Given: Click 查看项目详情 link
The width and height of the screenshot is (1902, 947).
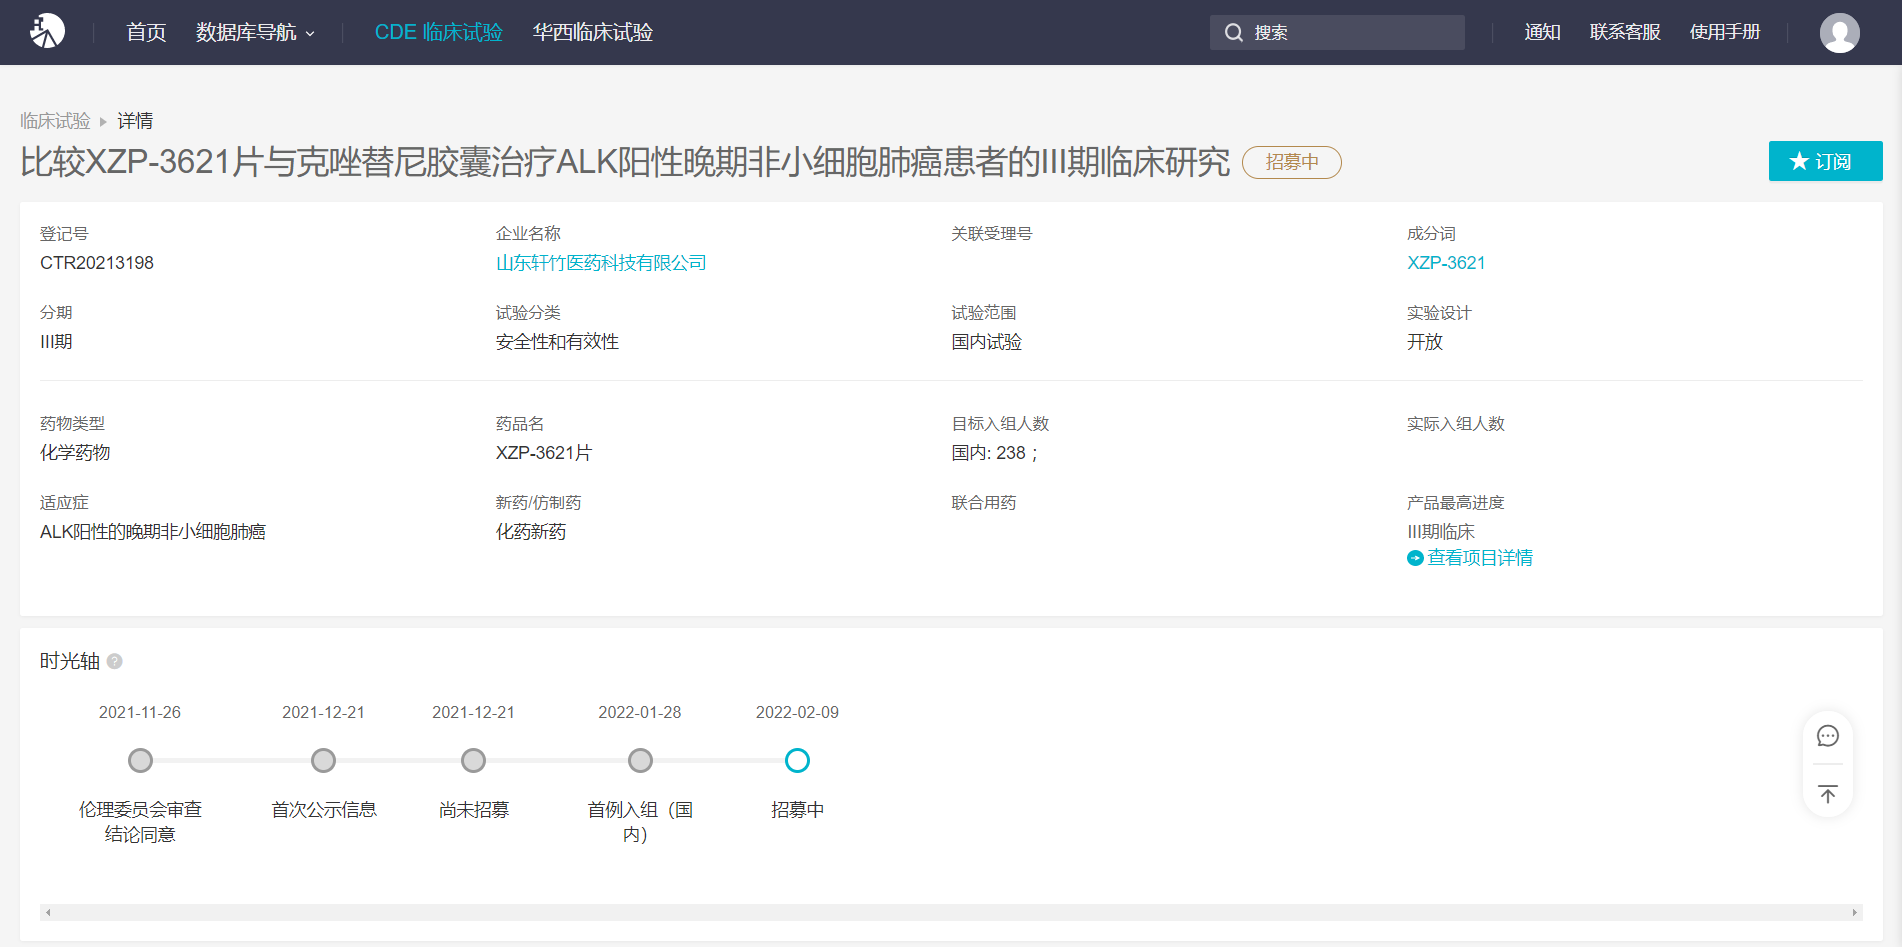Looking at the screenshot, I should 1479,558.
